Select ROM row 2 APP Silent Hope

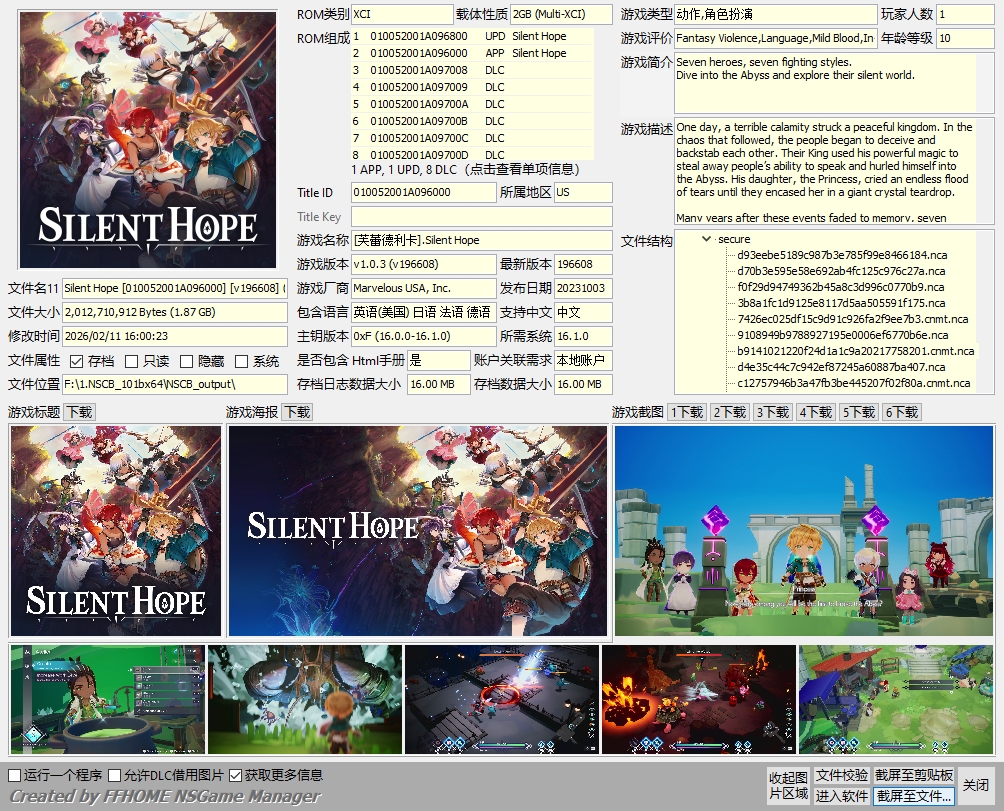[472, 53]
